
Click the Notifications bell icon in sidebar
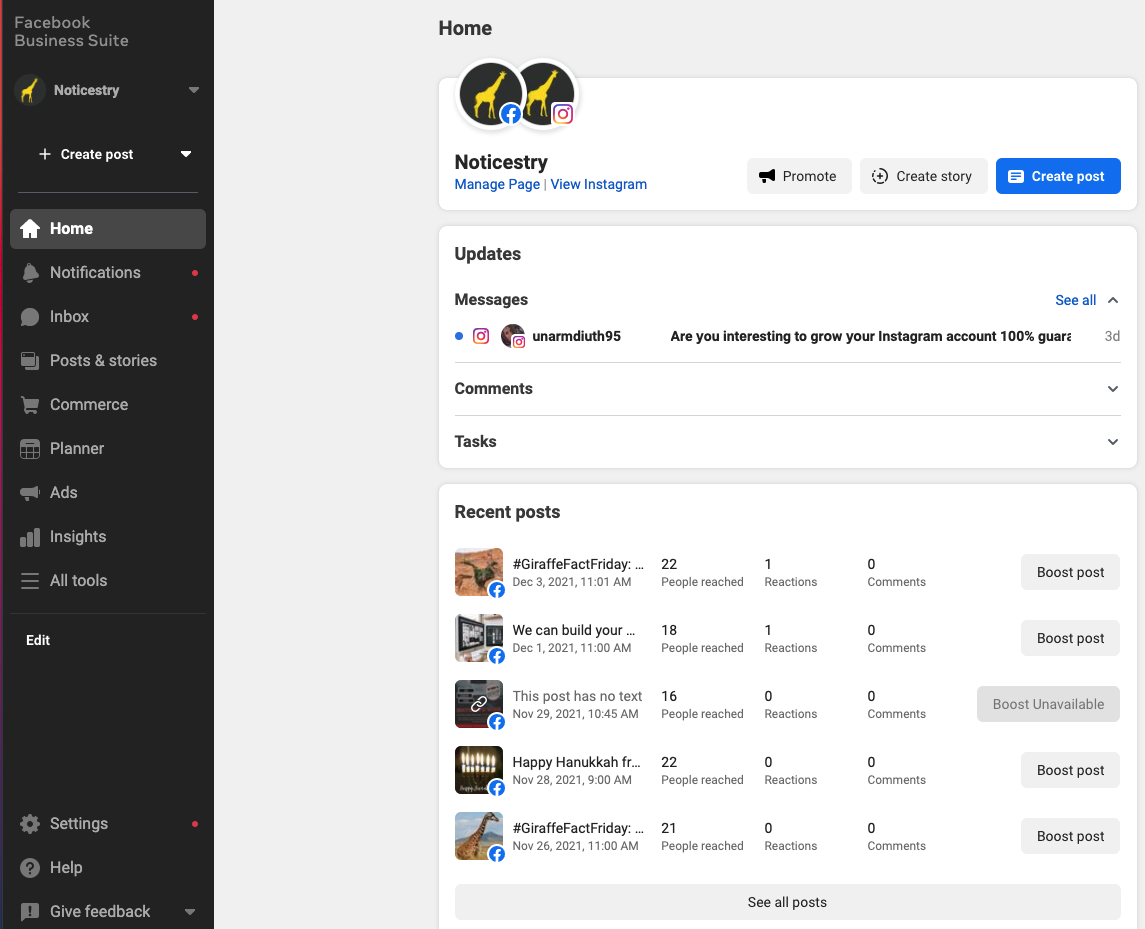[31, 273]
